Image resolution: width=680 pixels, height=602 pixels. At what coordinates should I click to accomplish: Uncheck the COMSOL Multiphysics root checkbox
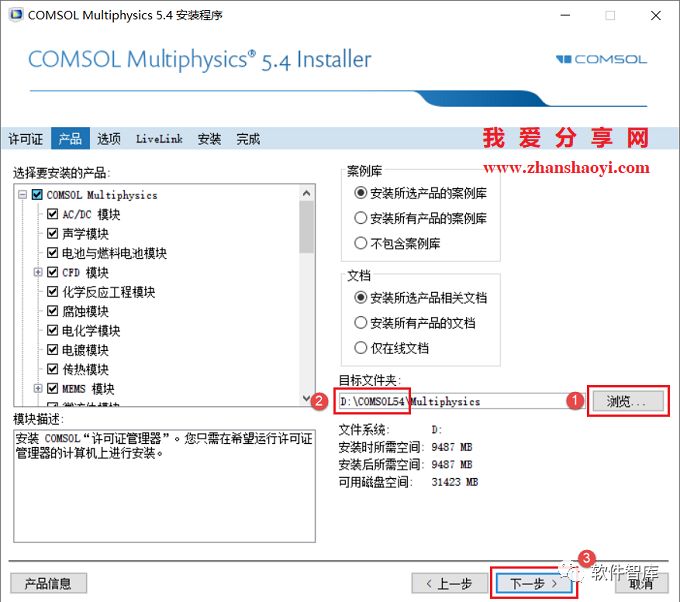click(37, 195)
